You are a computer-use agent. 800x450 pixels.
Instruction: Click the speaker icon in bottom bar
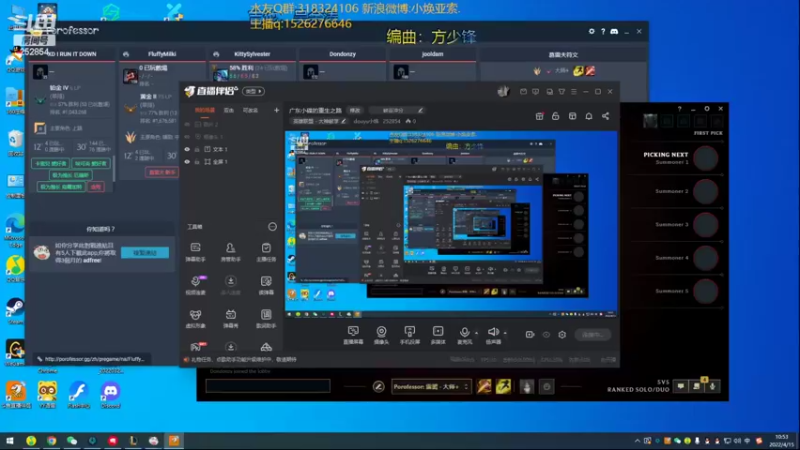click(x=493, y=332)
